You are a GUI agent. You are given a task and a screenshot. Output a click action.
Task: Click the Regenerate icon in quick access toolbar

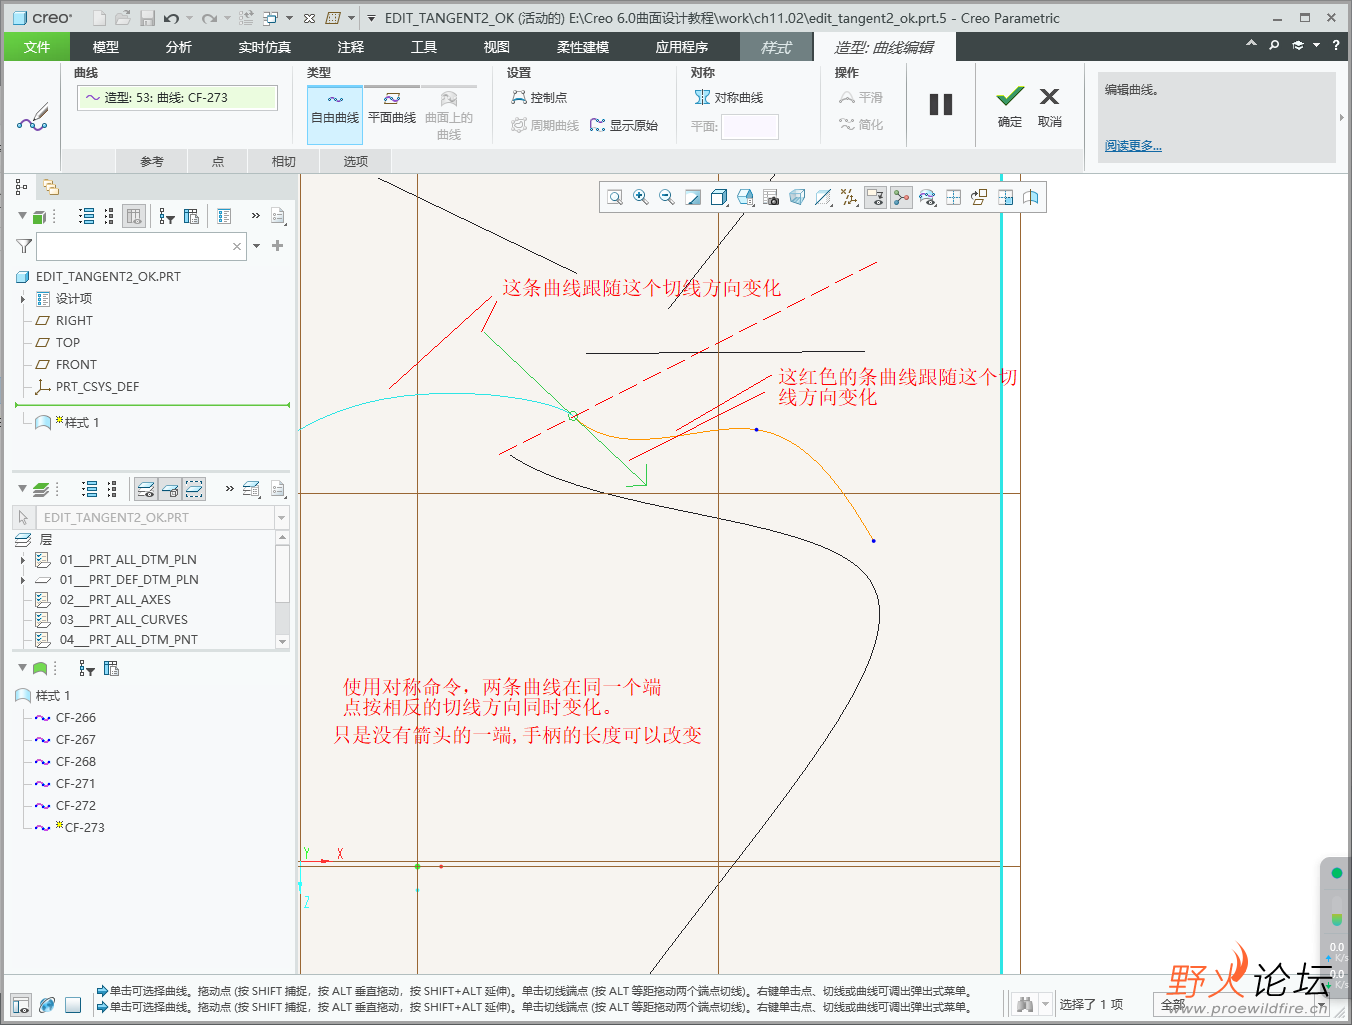tap(246, 18)
